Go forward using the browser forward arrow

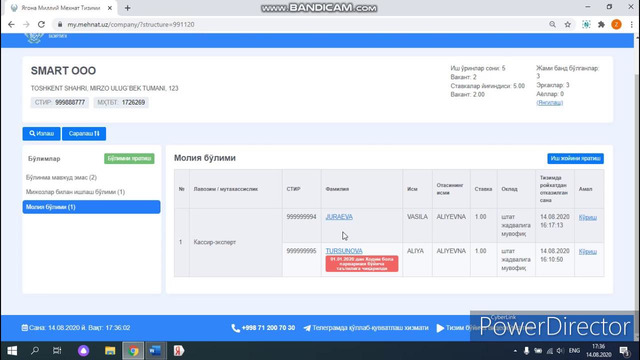26,24
